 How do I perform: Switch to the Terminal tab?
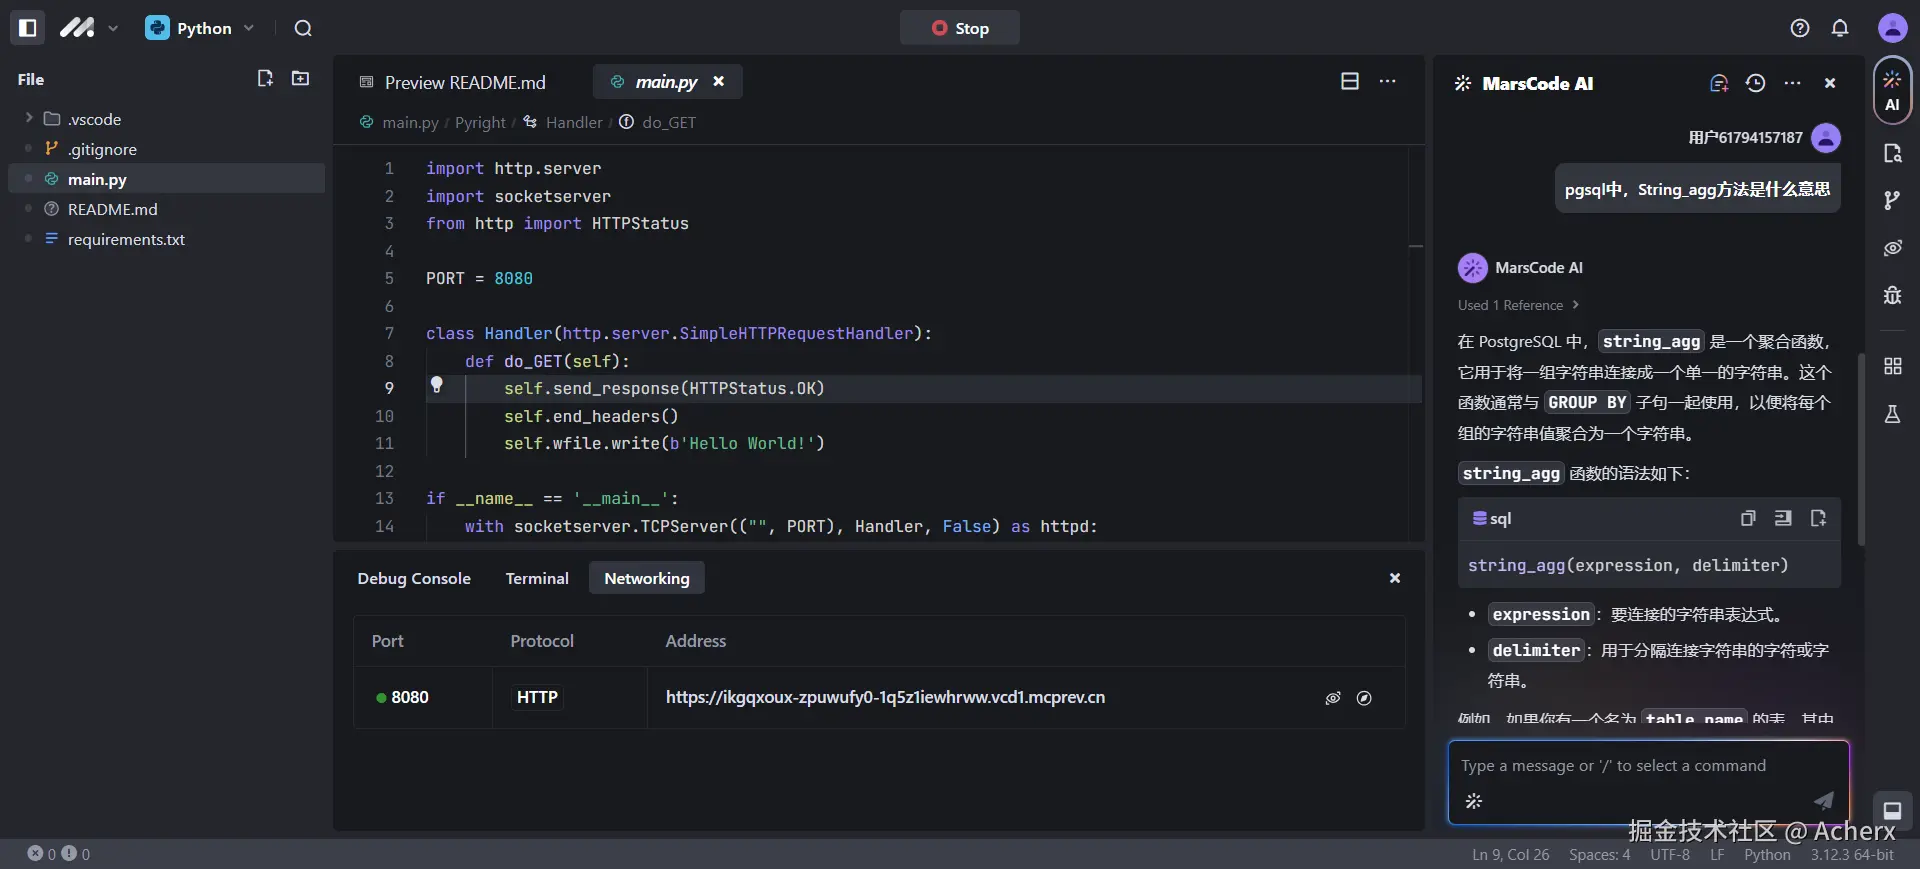[x=537, y=578]
